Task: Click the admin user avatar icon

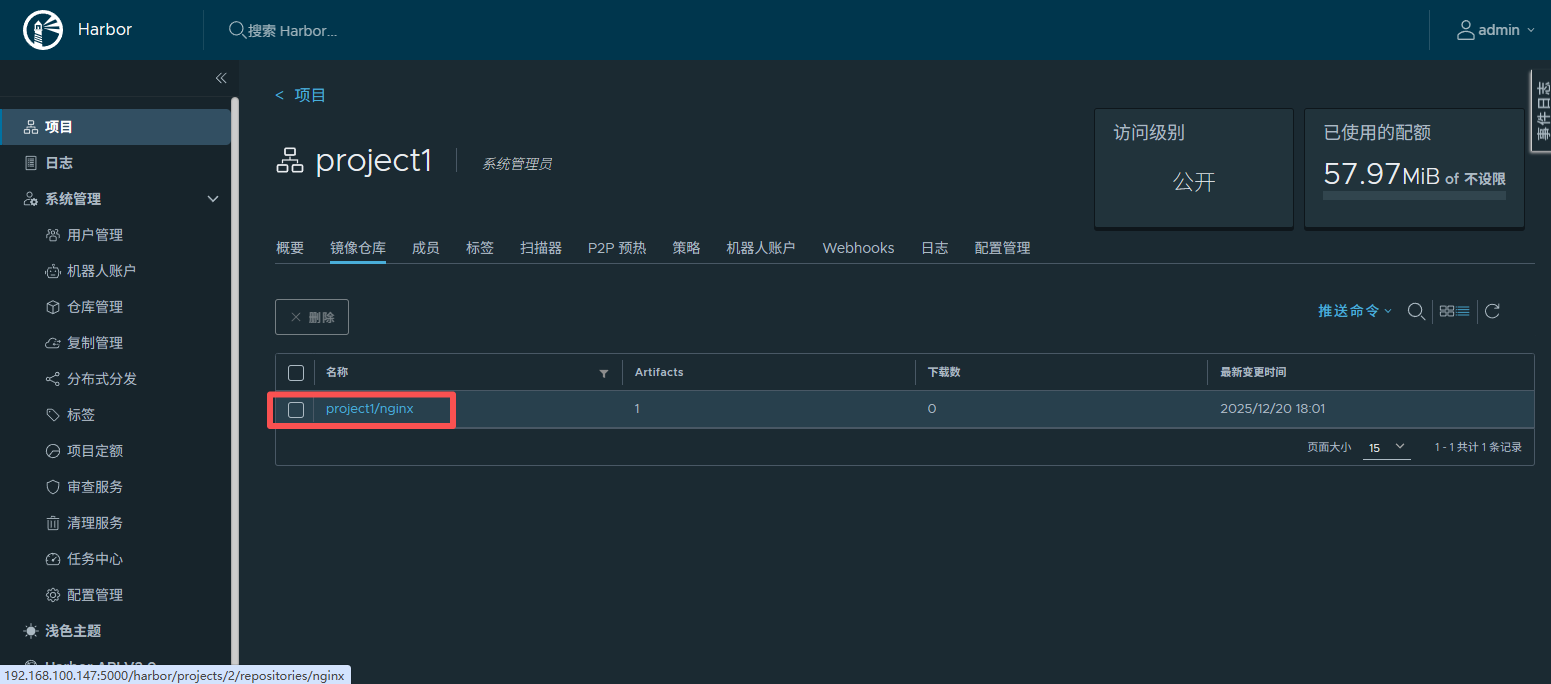Action: point(1466,30)
